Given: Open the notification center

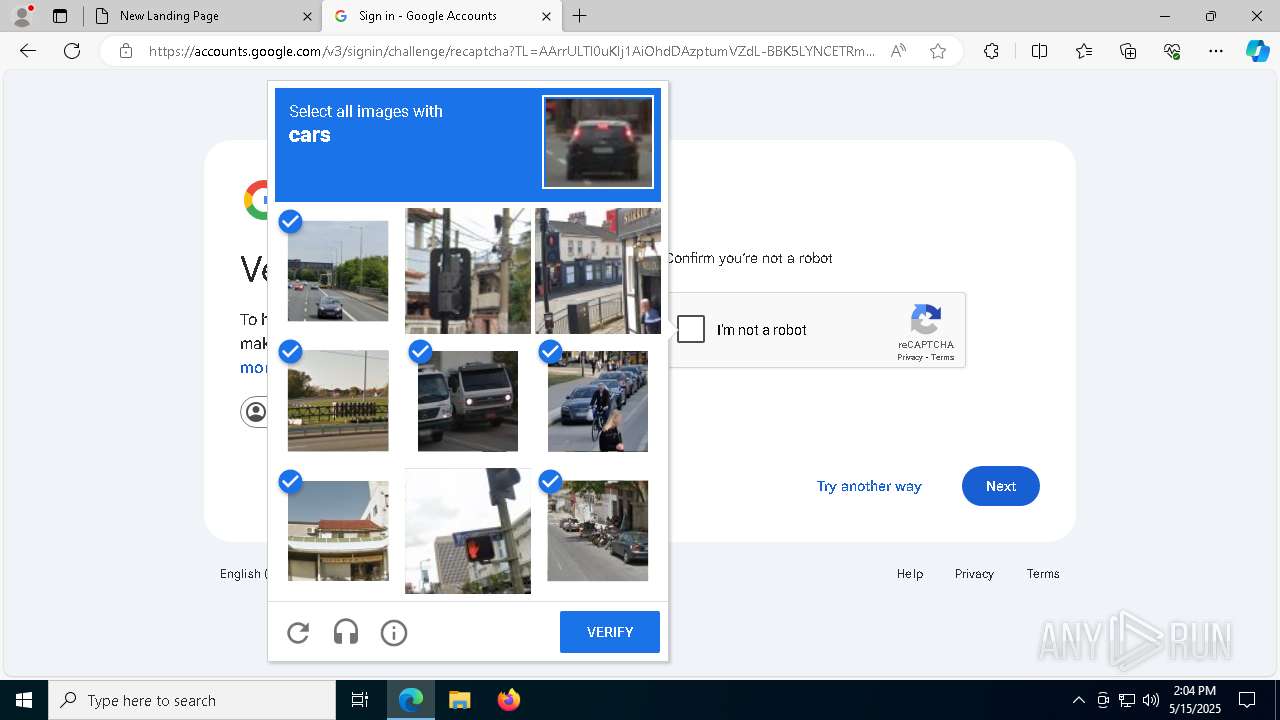Looking at the screenshot, I should point(1247,700).
